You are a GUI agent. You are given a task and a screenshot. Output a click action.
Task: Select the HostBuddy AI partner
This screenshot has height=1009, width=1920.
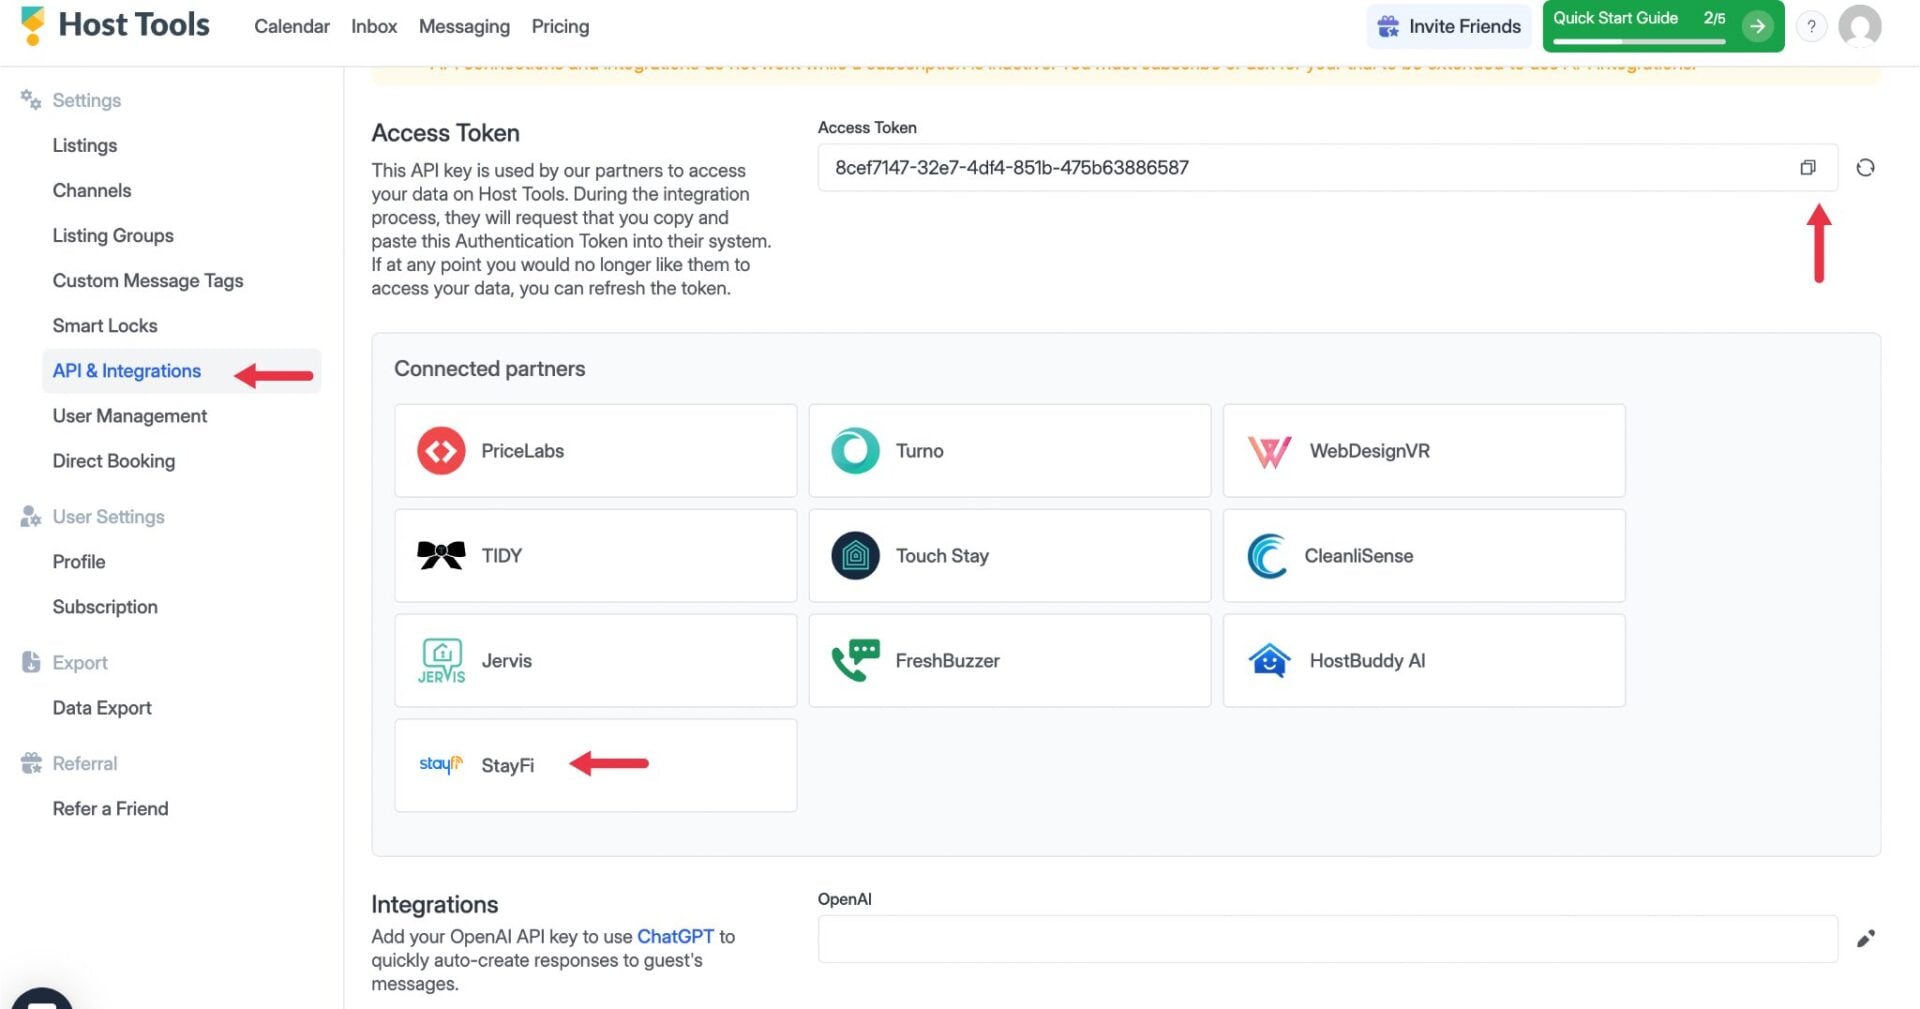1423,661
